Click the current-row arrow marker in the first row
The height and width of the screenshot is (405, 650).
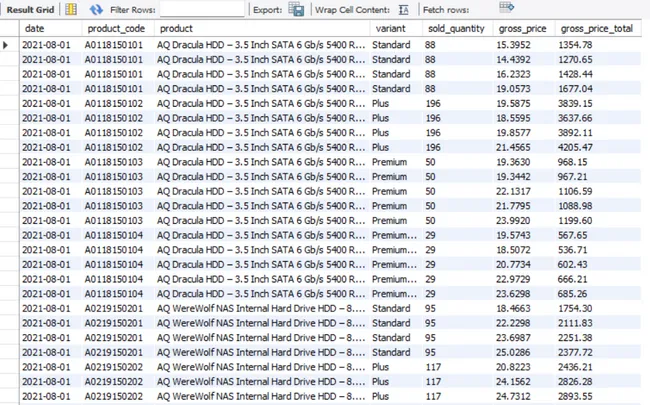[6, 45]
